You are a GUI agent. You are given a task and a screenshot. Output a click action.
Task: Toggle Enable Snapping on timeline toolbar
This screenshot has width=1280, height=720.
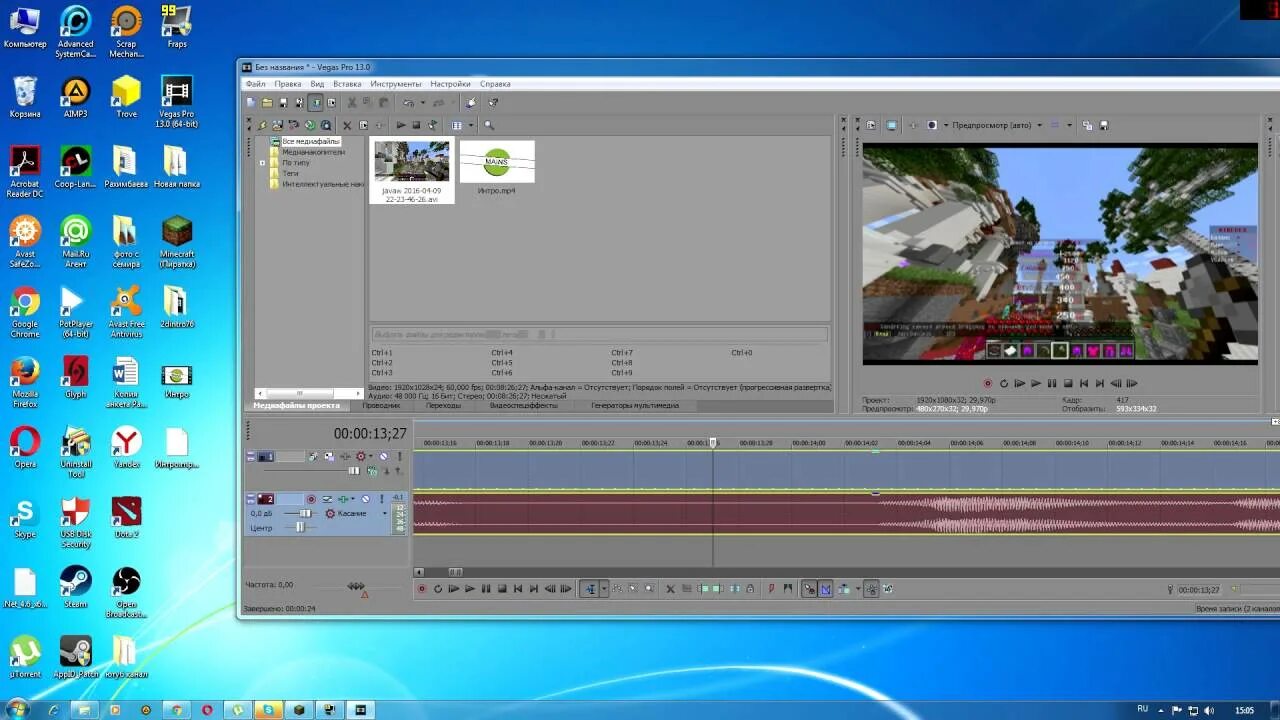pos(810,589)
